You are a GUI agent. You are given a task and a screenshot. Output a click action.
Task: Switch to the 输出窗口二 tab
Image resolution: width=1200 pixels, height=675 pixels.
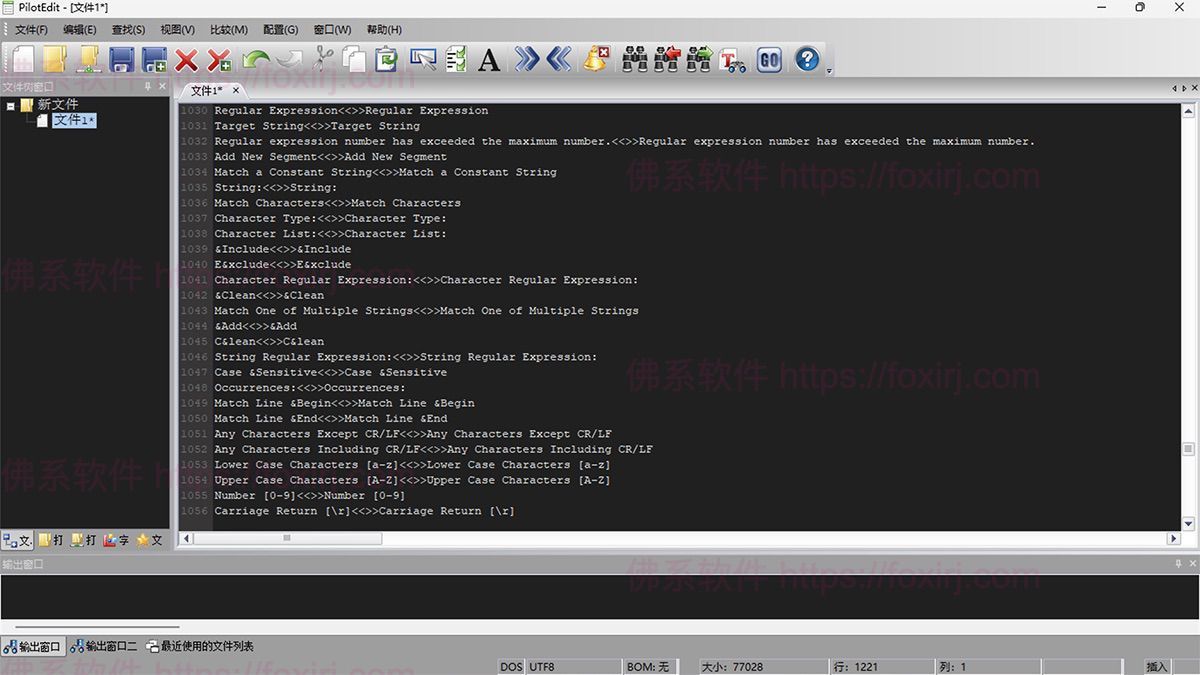(x=104, y=647)
